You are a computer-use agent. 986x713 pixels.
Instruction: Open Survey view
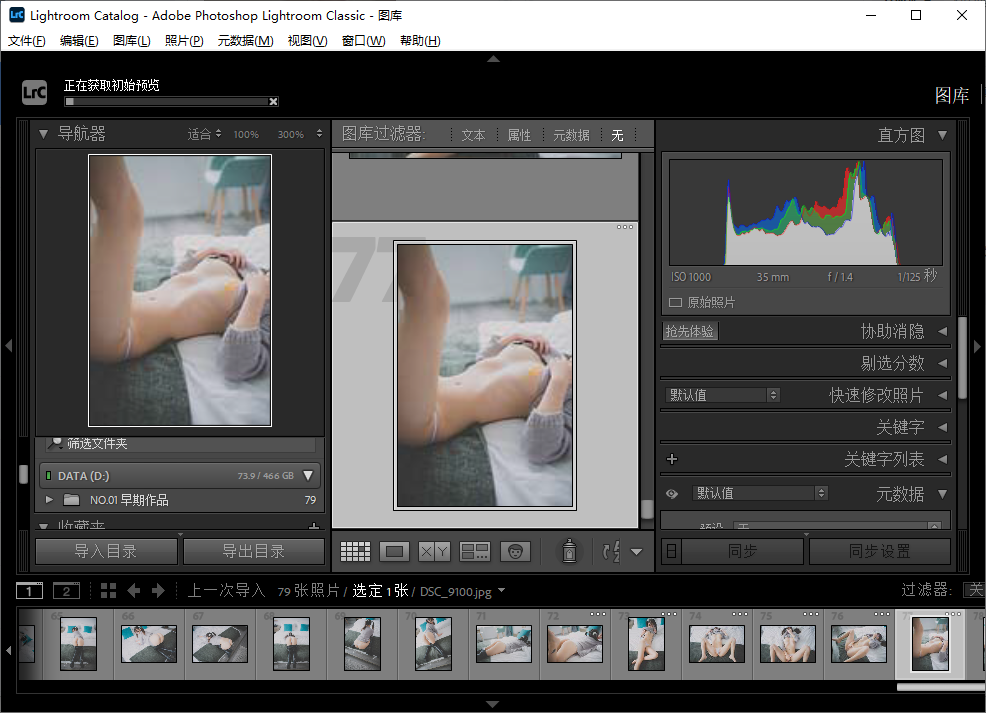click(474, 551)
